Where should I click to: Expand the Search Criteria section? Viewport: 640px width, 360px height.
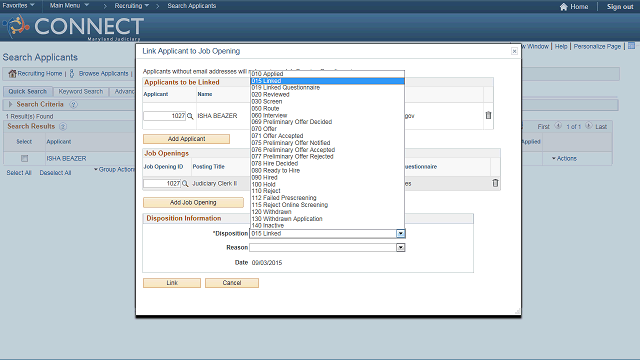click(x=11, y=104)
